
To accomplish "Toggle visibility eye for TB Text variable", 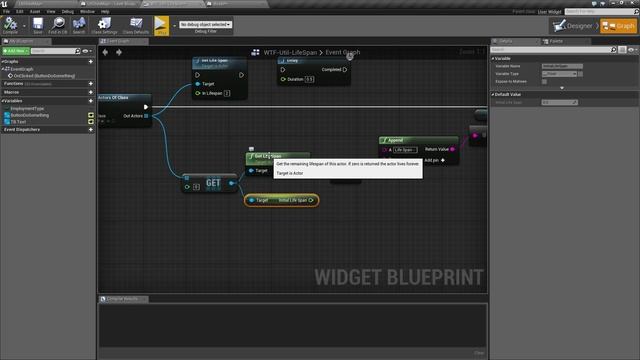I will [x=91, y=122].
